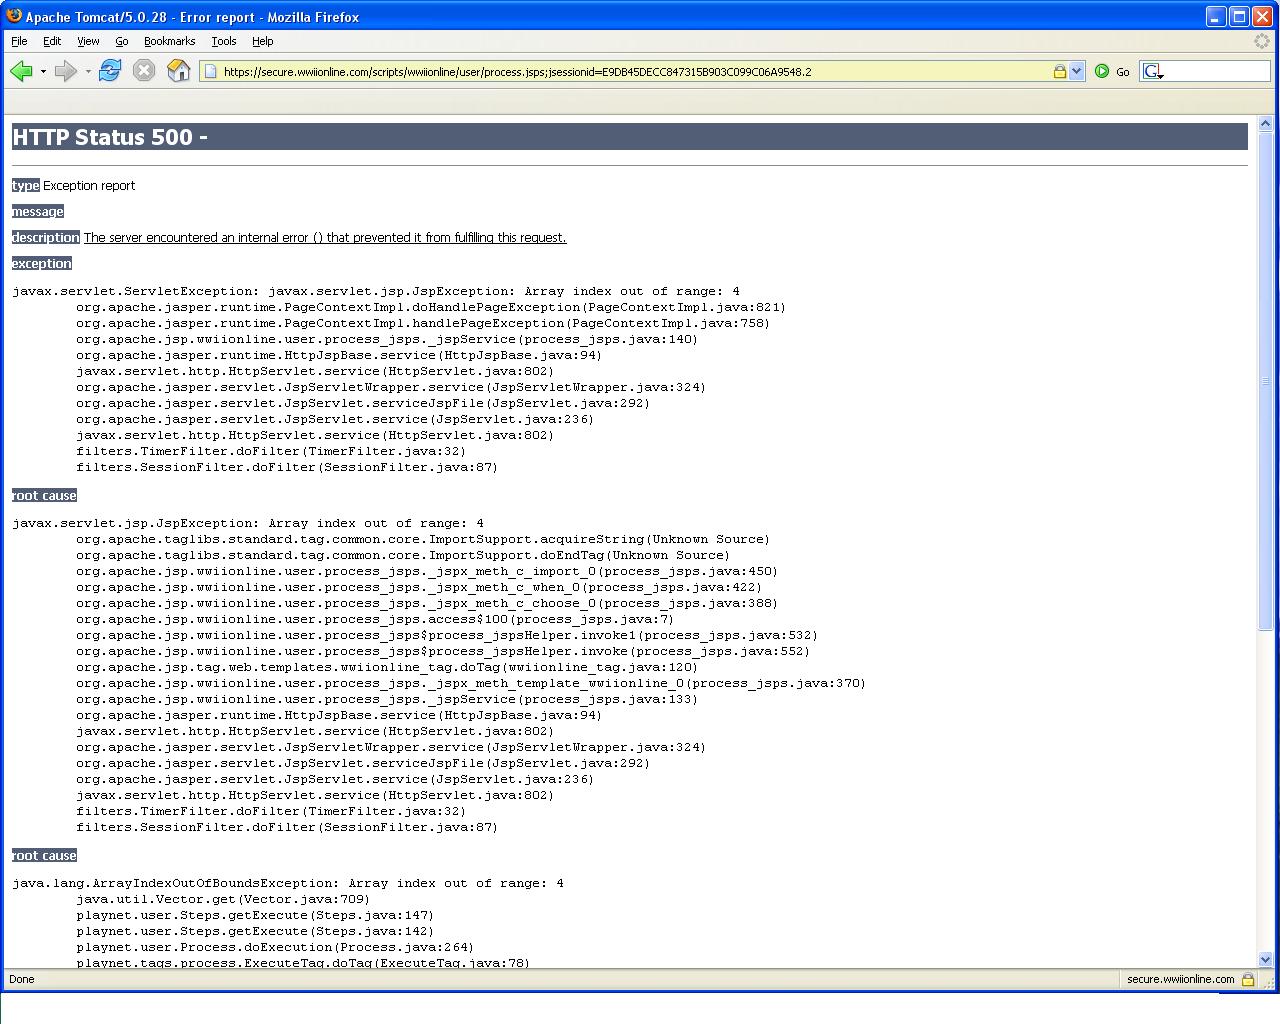The width and height of the screenshot is (1280, 1024).
Task: Open the Bookmarks menu
Action: [x=169, y=41]
